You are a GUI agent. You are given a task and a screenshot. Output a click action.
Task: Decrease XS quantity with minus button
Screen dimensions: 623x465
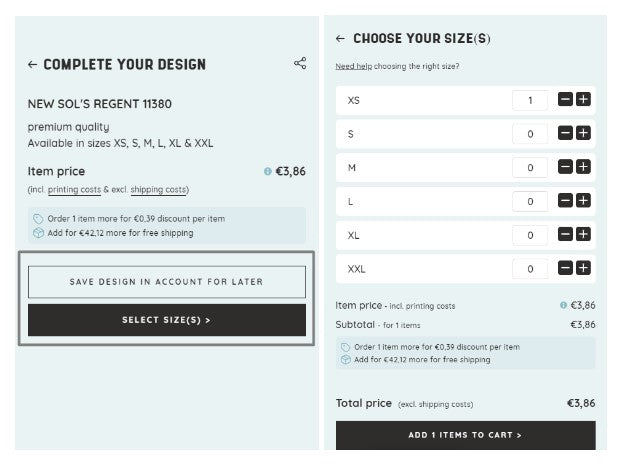coord(566,100)
